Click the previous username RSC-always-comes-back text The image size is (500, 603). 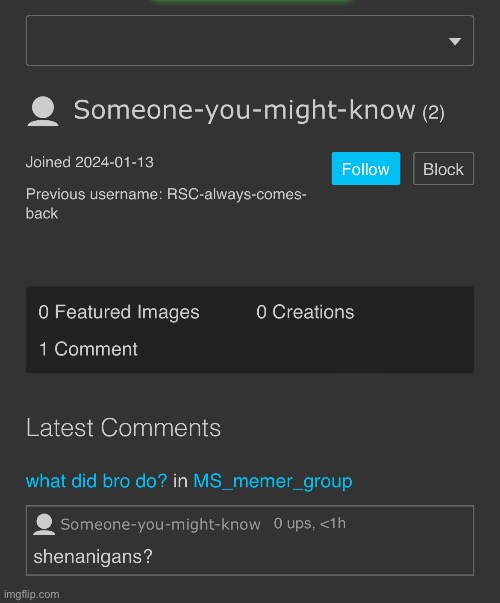(166, 203)
